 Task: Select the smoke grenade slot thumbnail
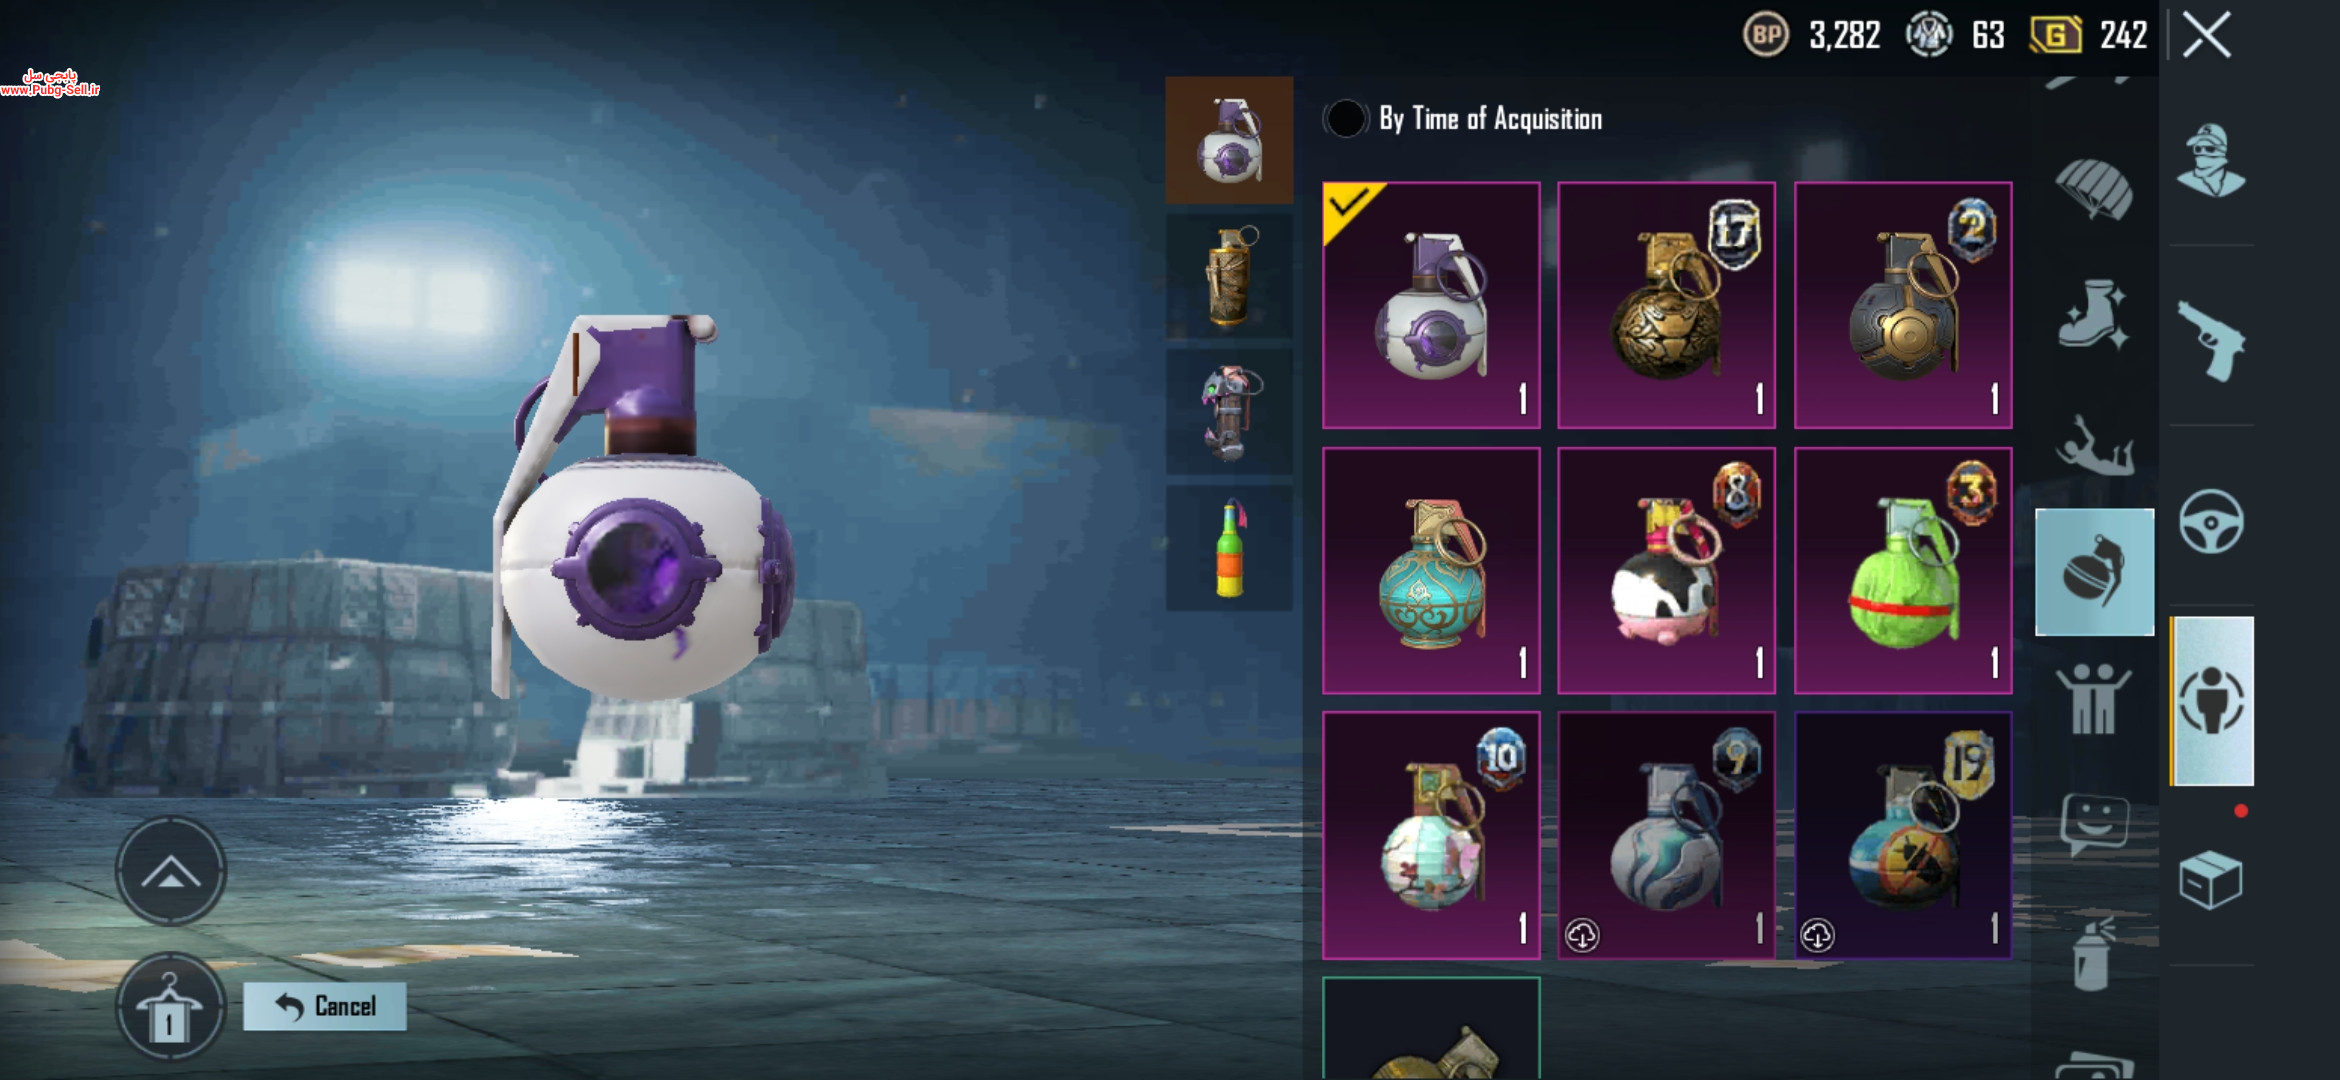coord(1229,276)
